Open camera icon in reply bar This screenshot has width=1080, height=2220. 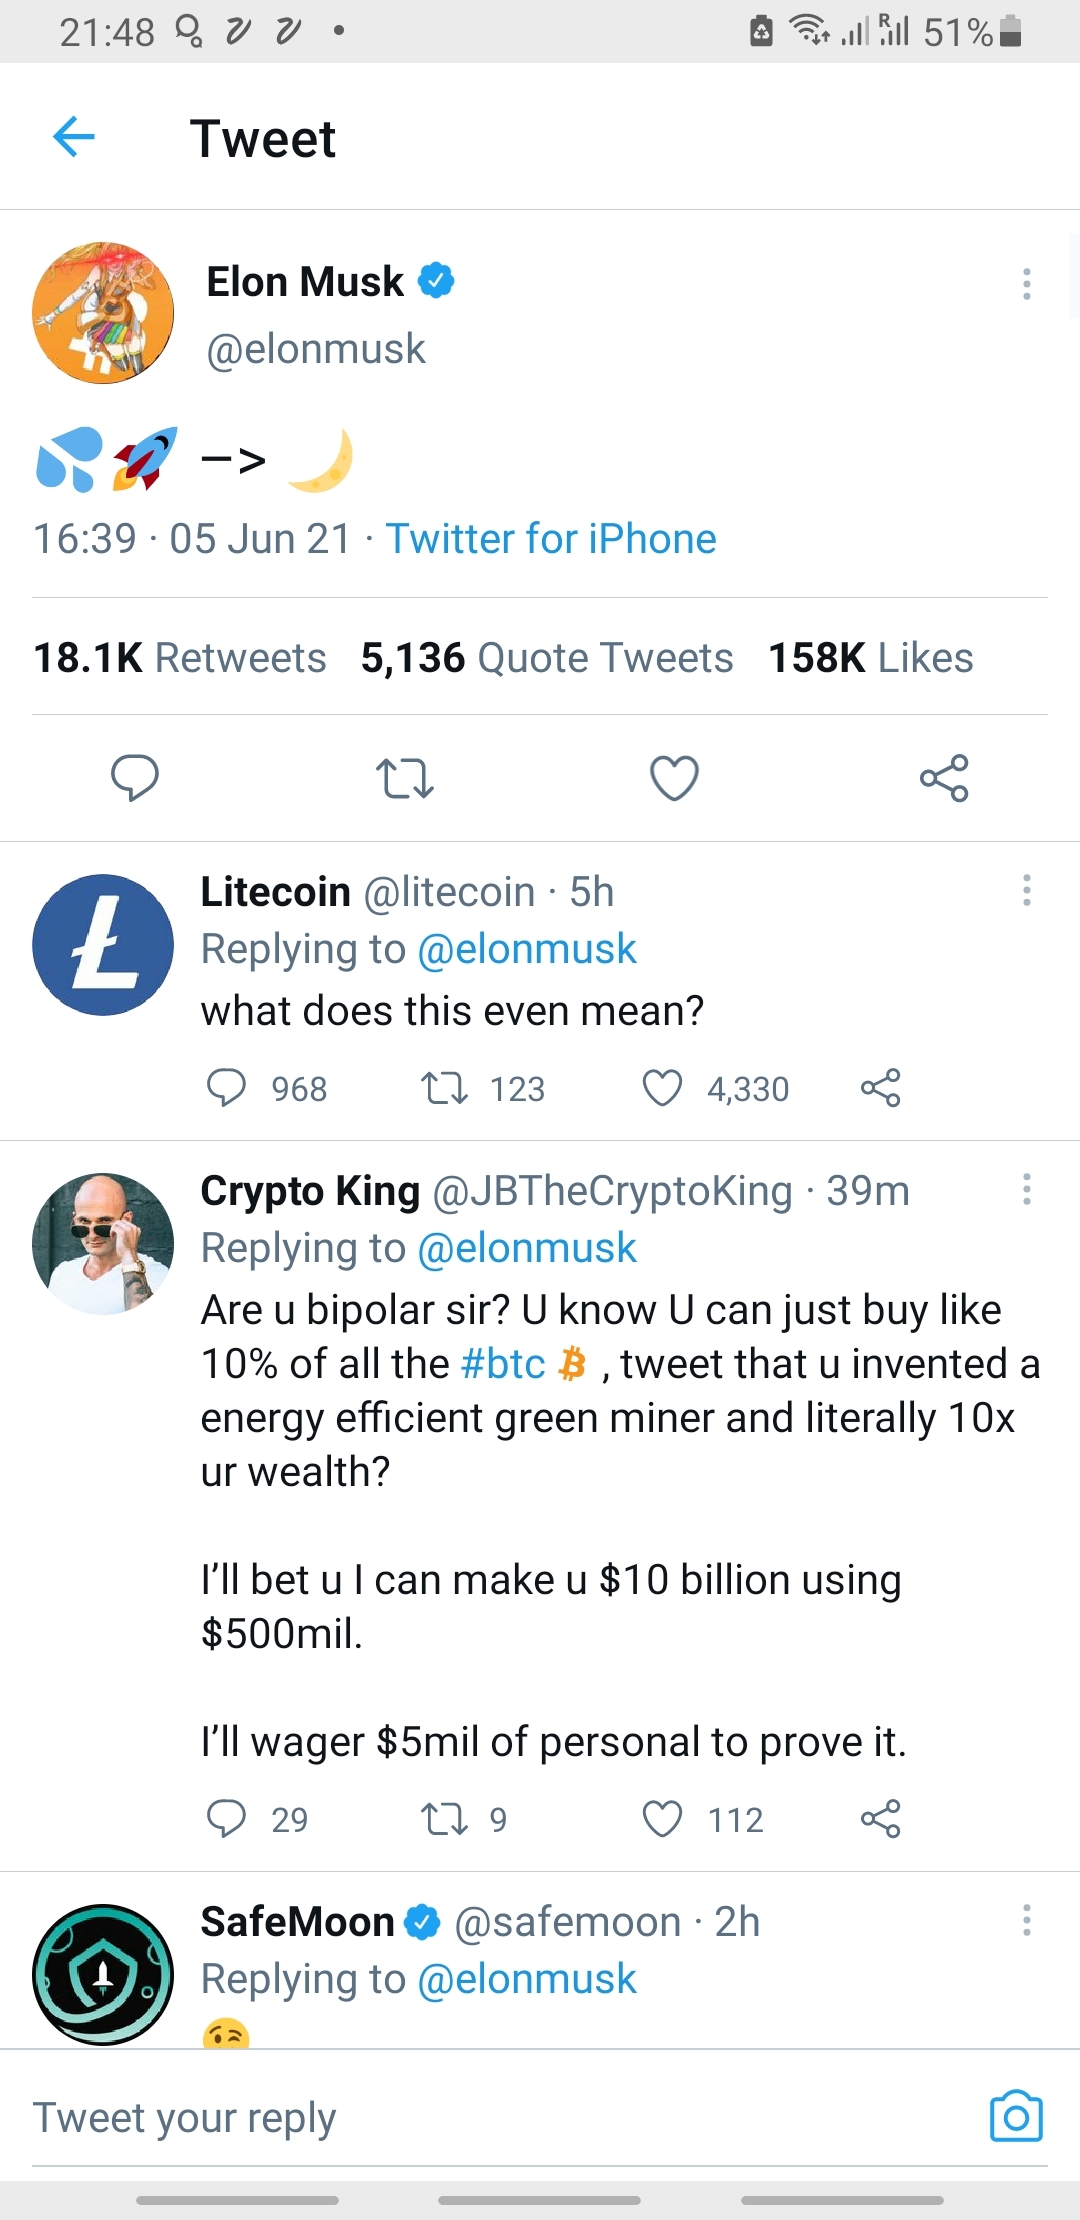click(1016, 2116)
